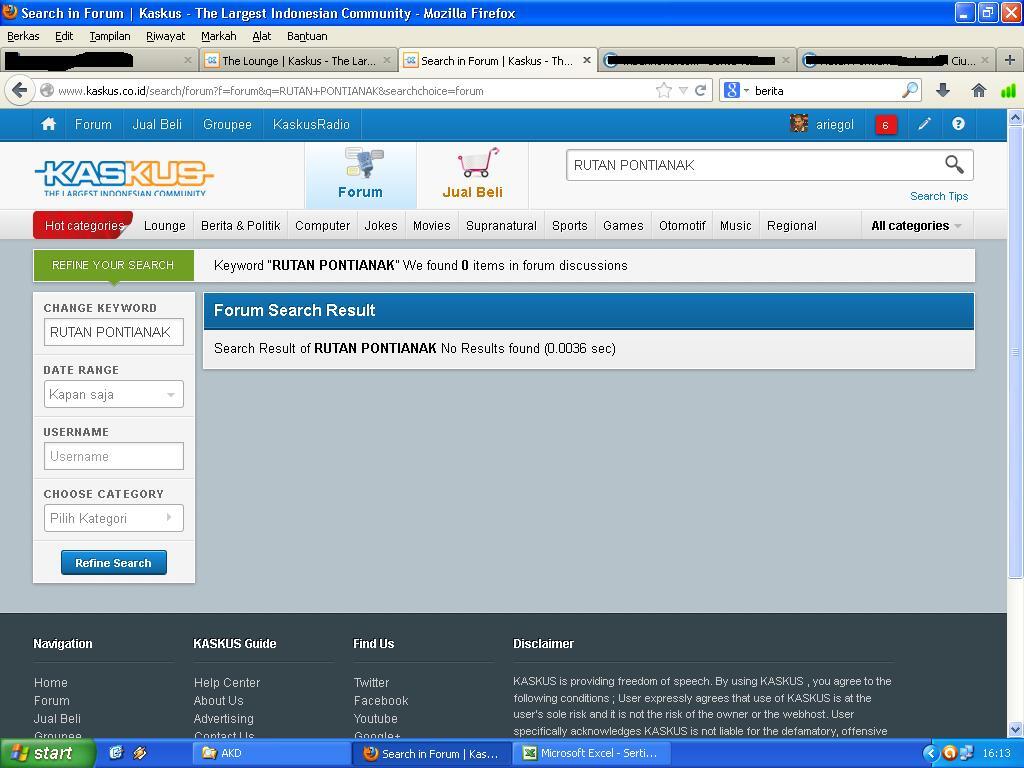Click Jual Beli in the blue navbar

click(157, 124)
